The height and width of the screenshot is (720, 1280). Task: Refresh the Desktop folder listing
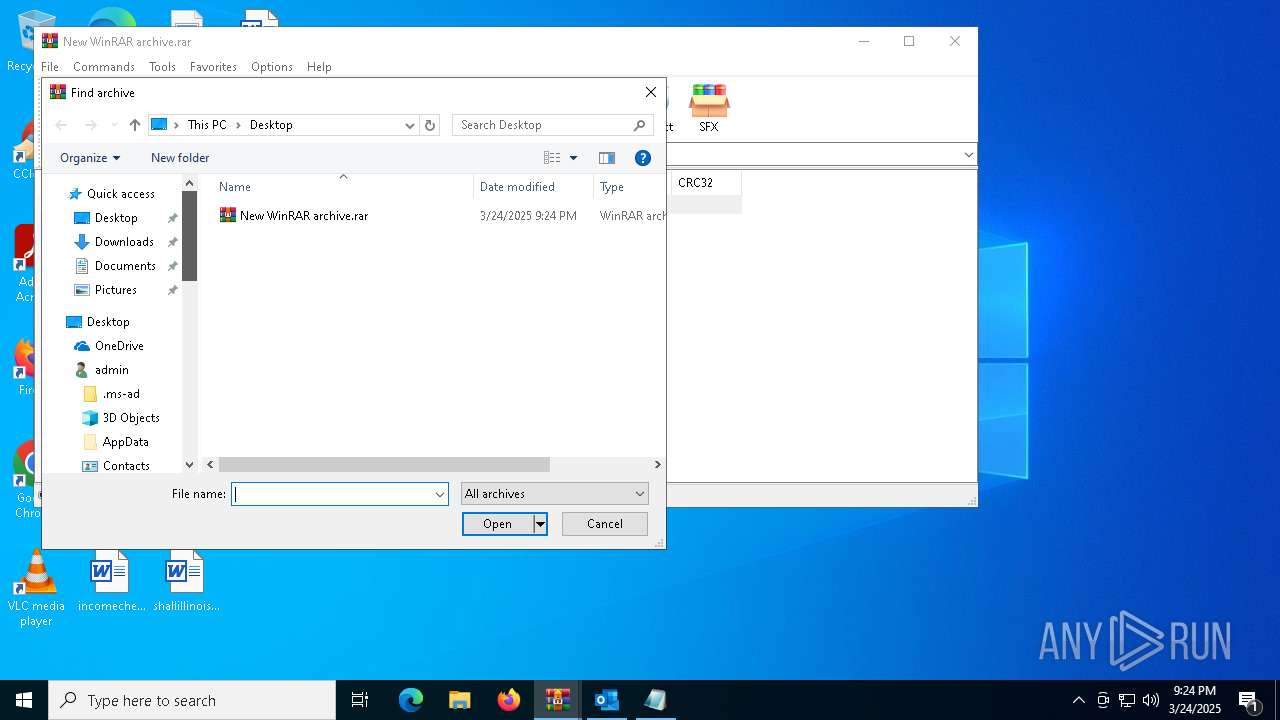click(x=430, y=125)
